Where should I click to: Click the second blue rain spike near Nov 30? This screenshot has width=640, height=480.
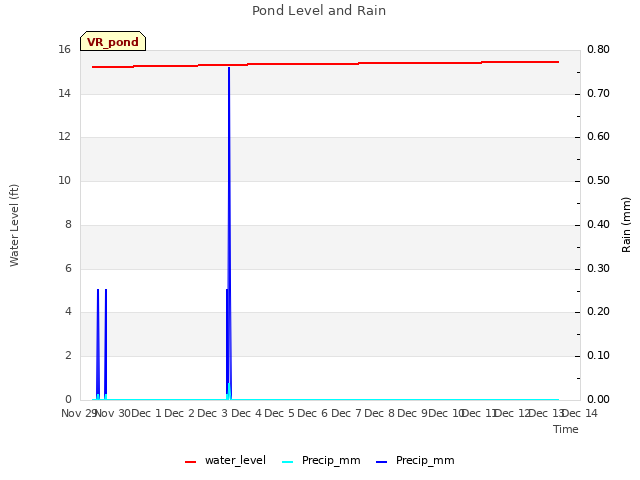point(106,344)
